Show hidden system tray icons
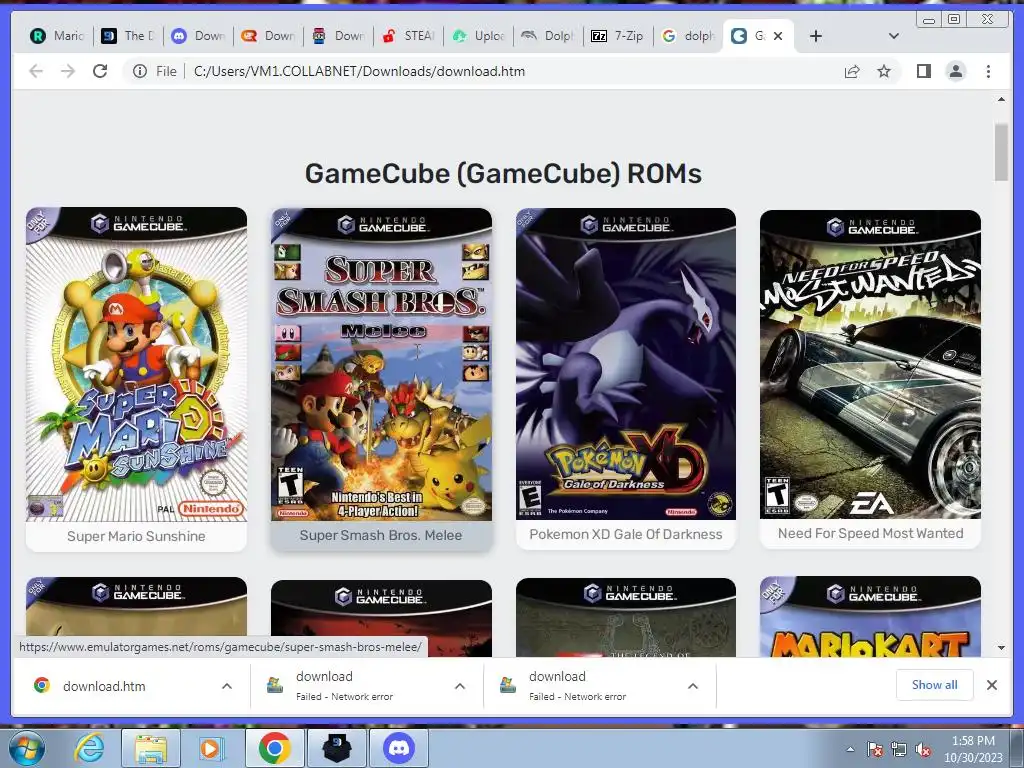This screenshot has width=1024, height=768. [x=850, y=749]
